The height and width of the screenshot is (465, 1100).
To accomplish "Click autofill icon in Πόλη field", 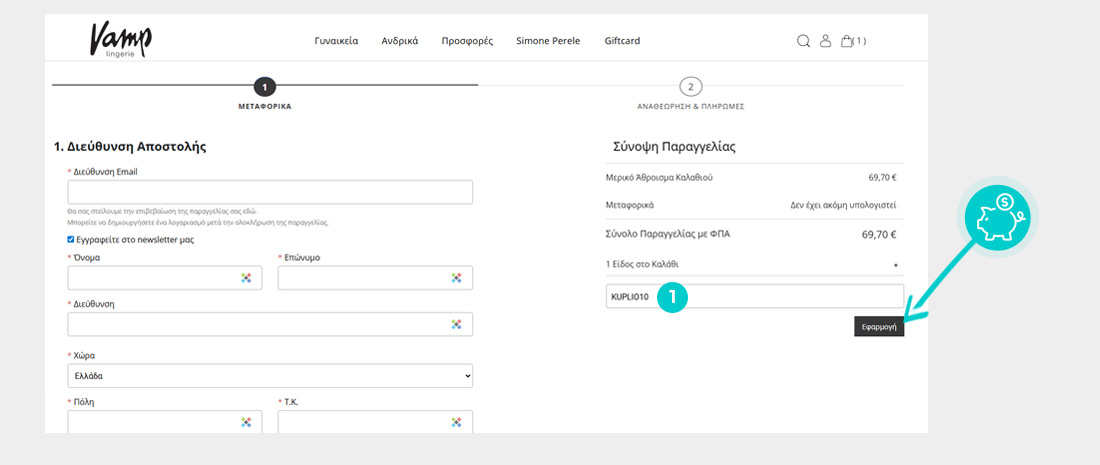I will [246, 422].
